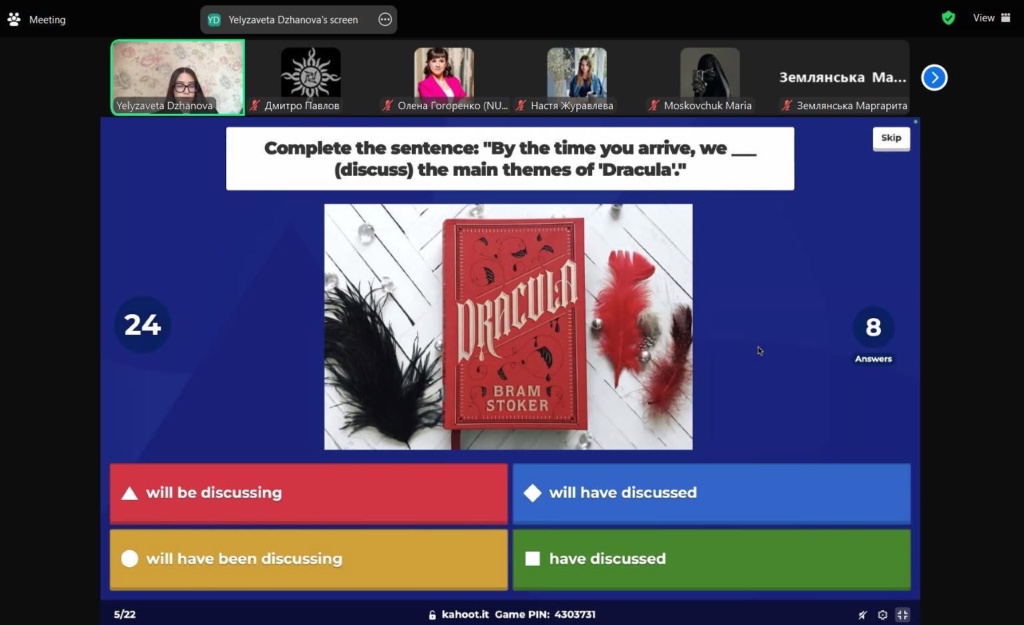Click the Game PIN: 4303731 text
Viewport: 1024px width, 625px height.
[x=545, y=615]
